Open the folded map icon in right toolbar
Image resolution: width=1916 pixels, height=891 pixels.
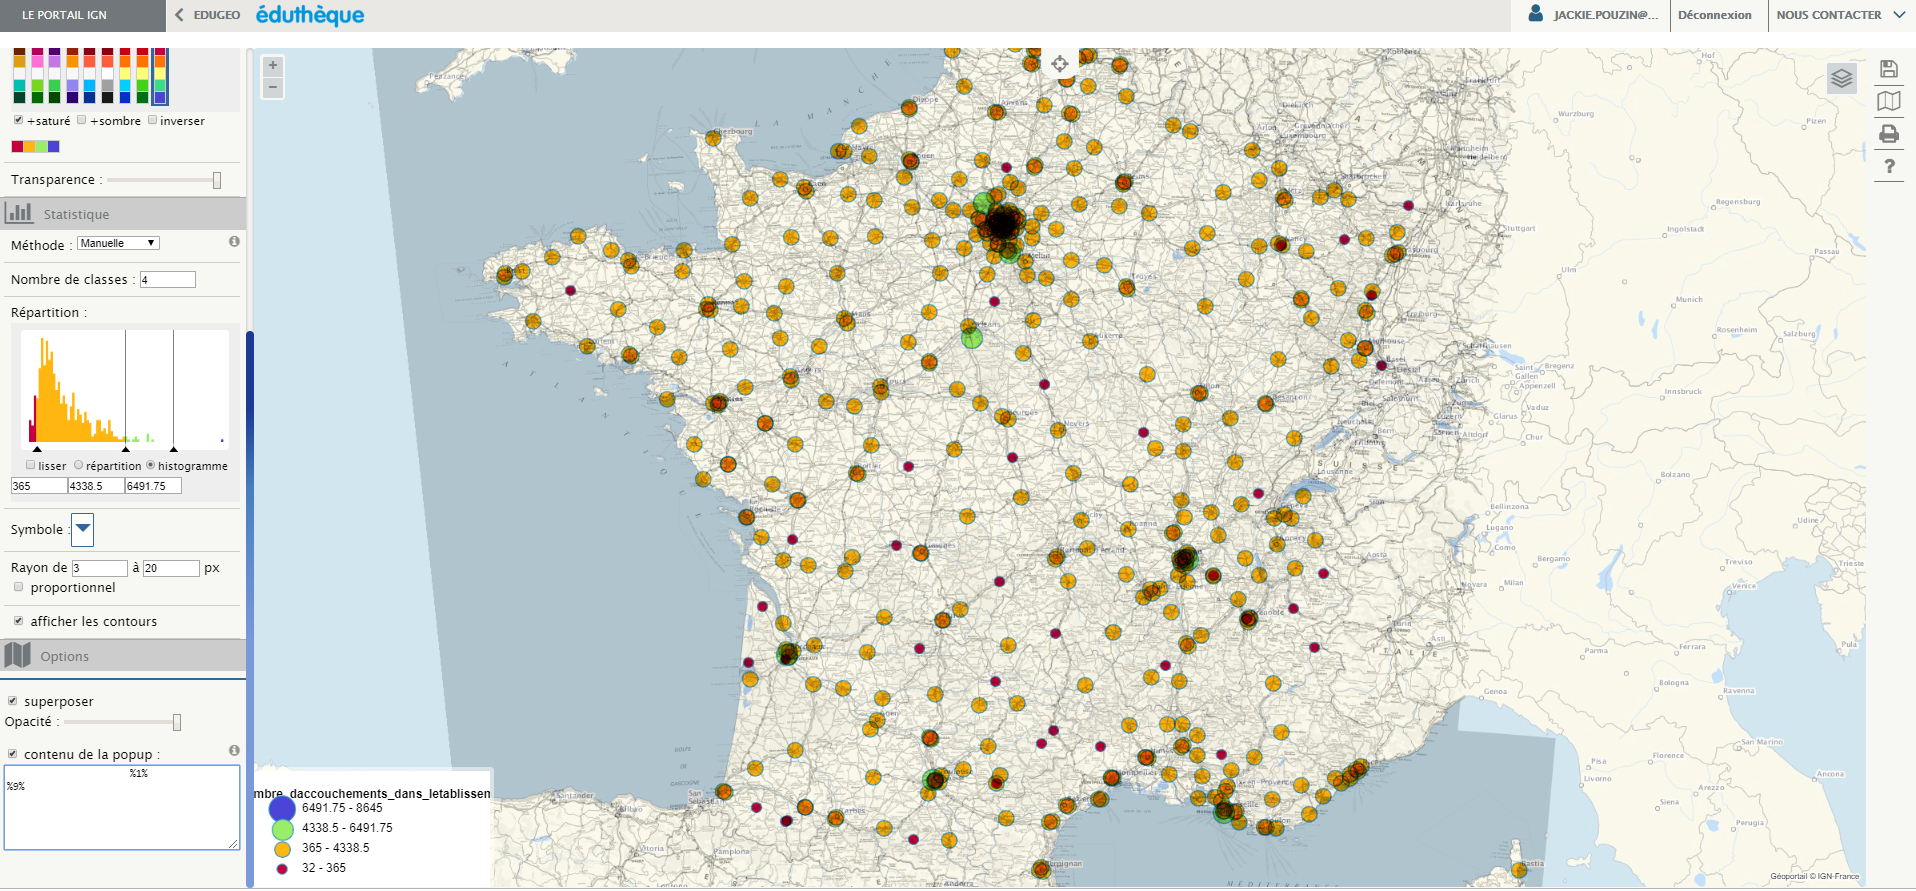pos(1889,101)
